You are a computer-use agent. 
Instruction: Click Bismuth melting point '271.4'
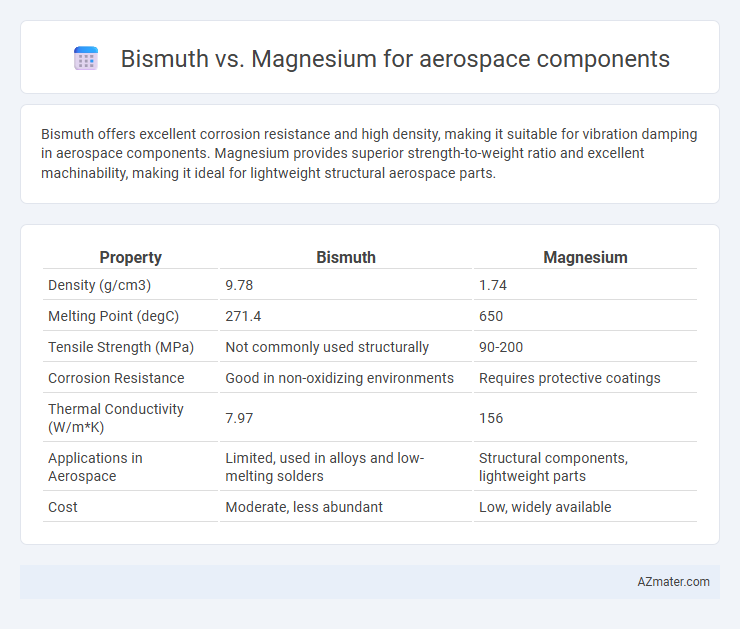[x=243, y=316]
